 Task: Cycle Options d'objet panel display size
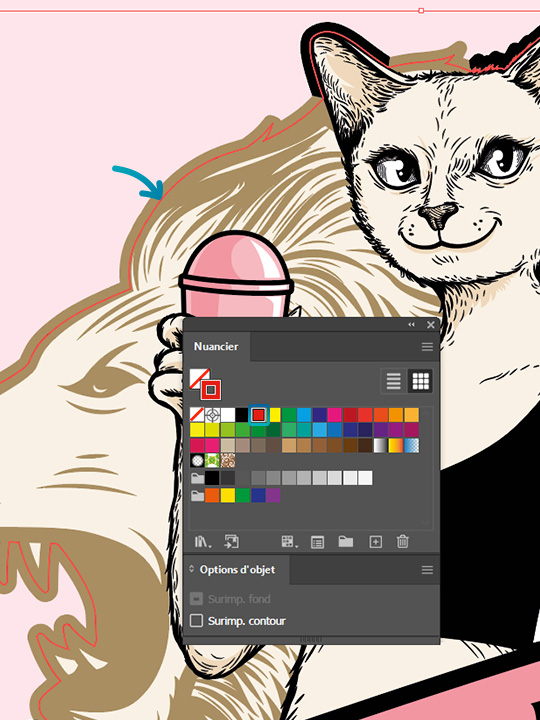coord(191,569)
